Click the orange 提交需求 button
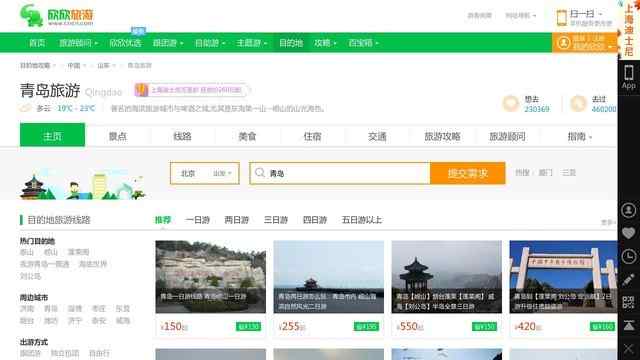 [x=468, y=173]
